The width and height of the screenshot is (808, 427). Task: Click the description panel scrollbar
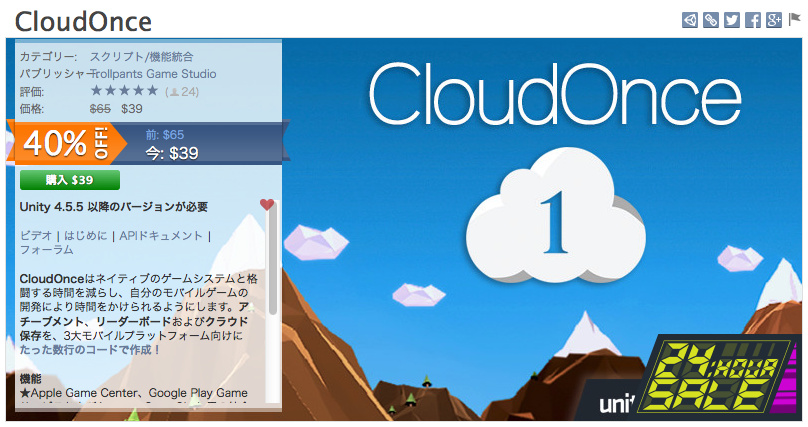[273, 258]
